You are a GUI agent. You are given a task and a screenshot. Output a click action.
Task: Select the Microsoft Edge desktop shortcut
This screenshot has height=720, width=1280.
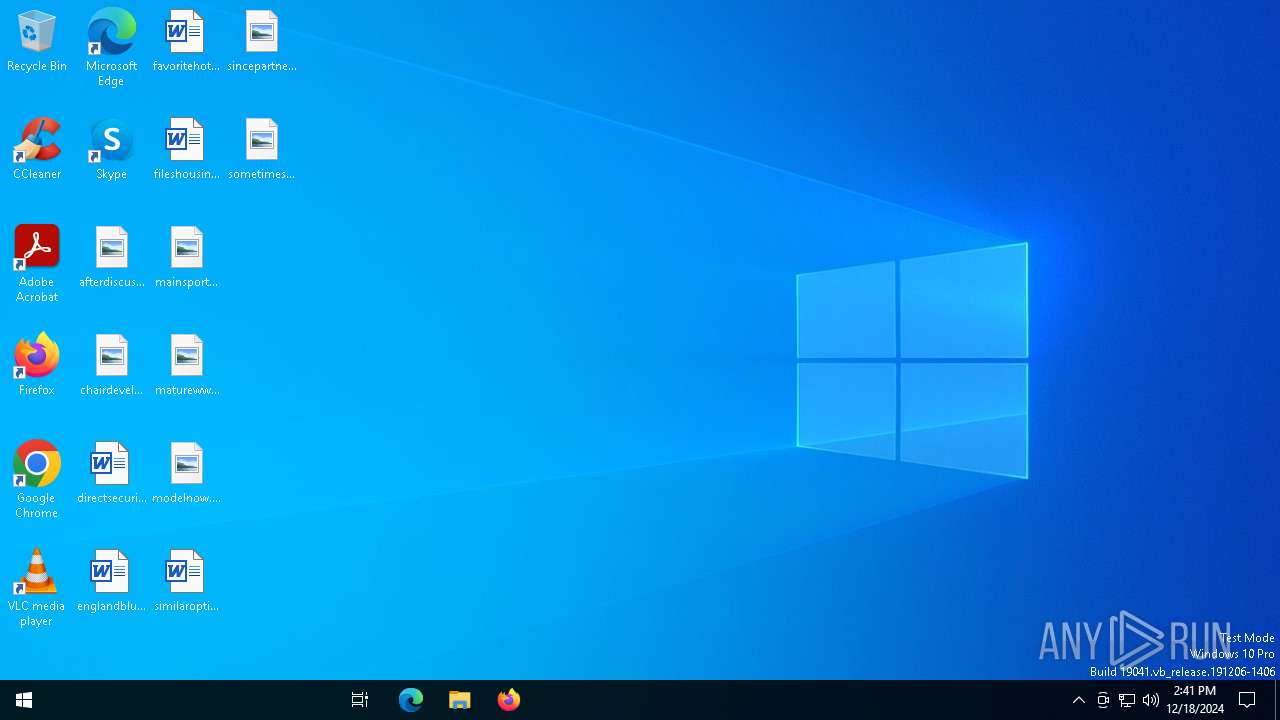111,48
